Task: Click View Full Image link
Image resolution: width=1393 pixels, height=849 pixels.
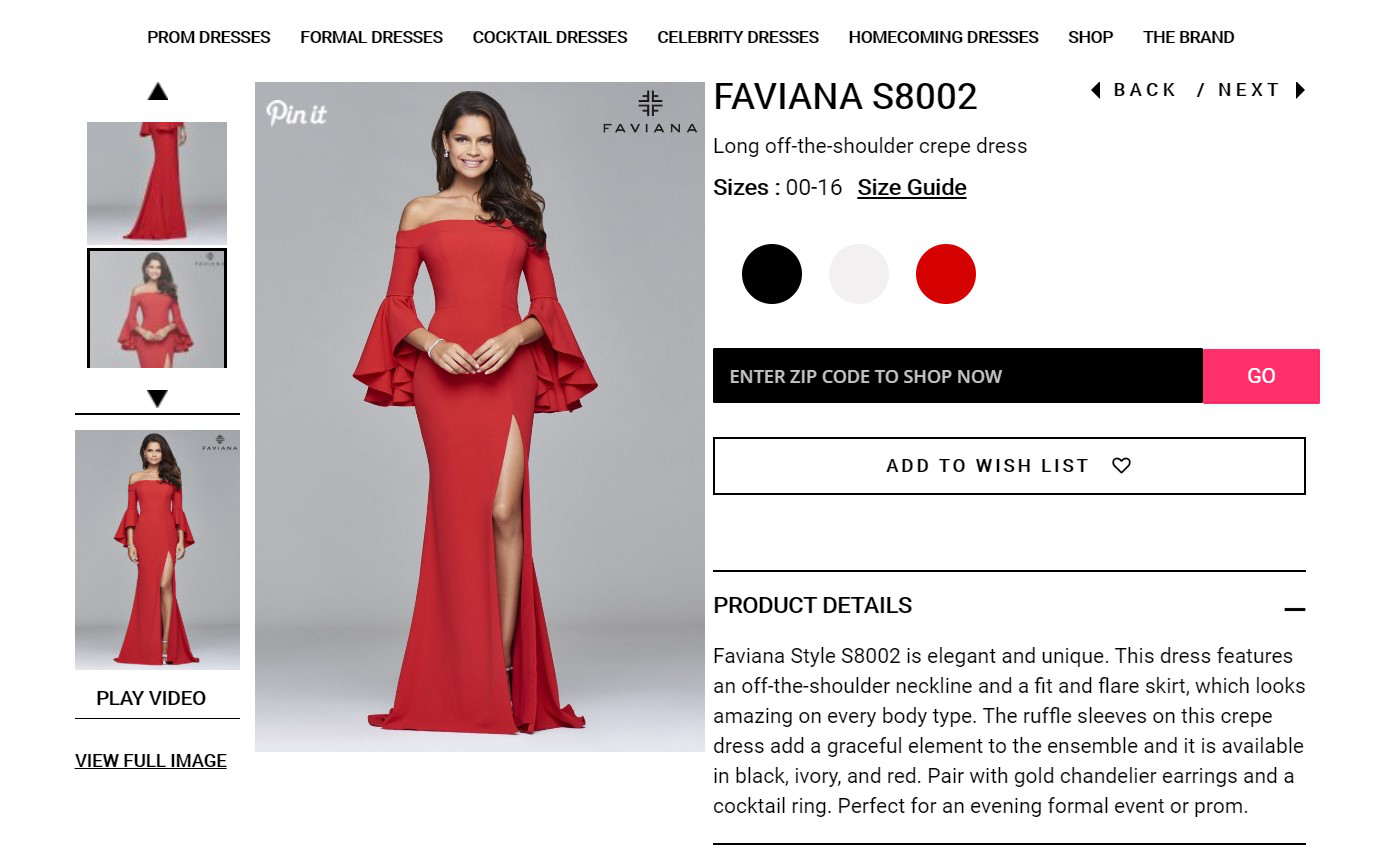Action: click(x=151, y=761)
